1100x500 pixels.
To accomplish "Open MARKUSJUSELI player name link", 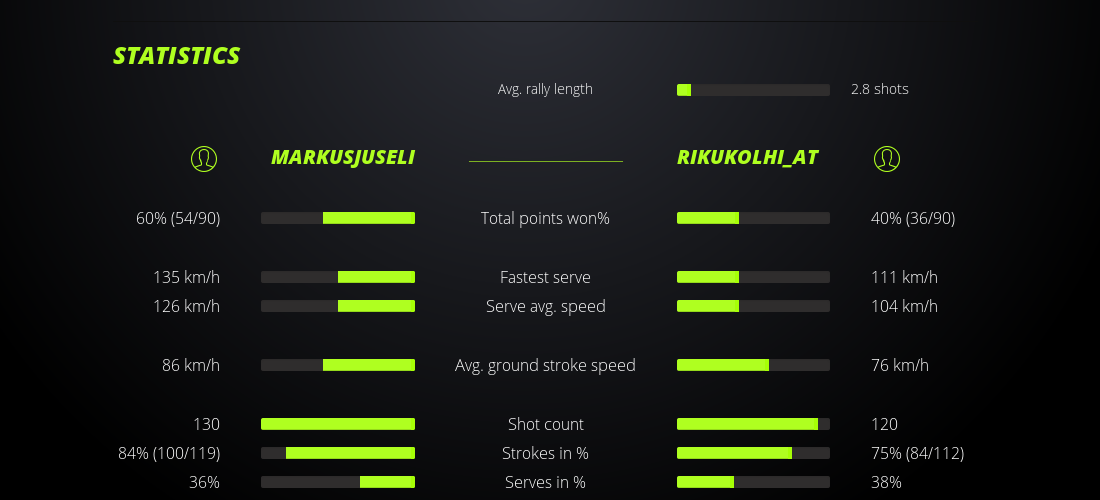I will coord(343,157).
